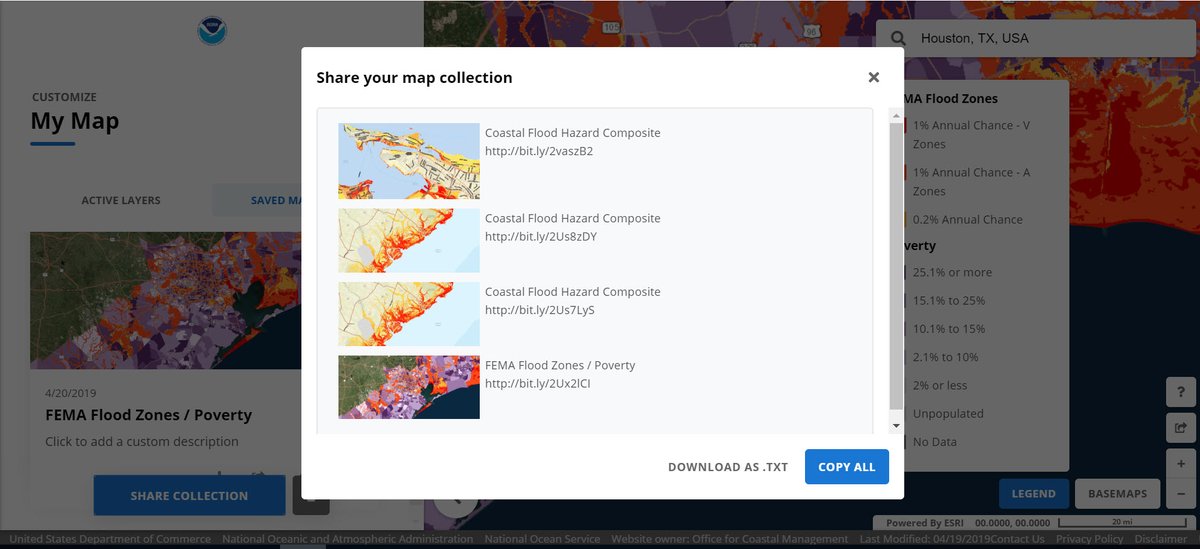
Task: Zoom in on the map with plus
Action: click(x=1181, y=465)
